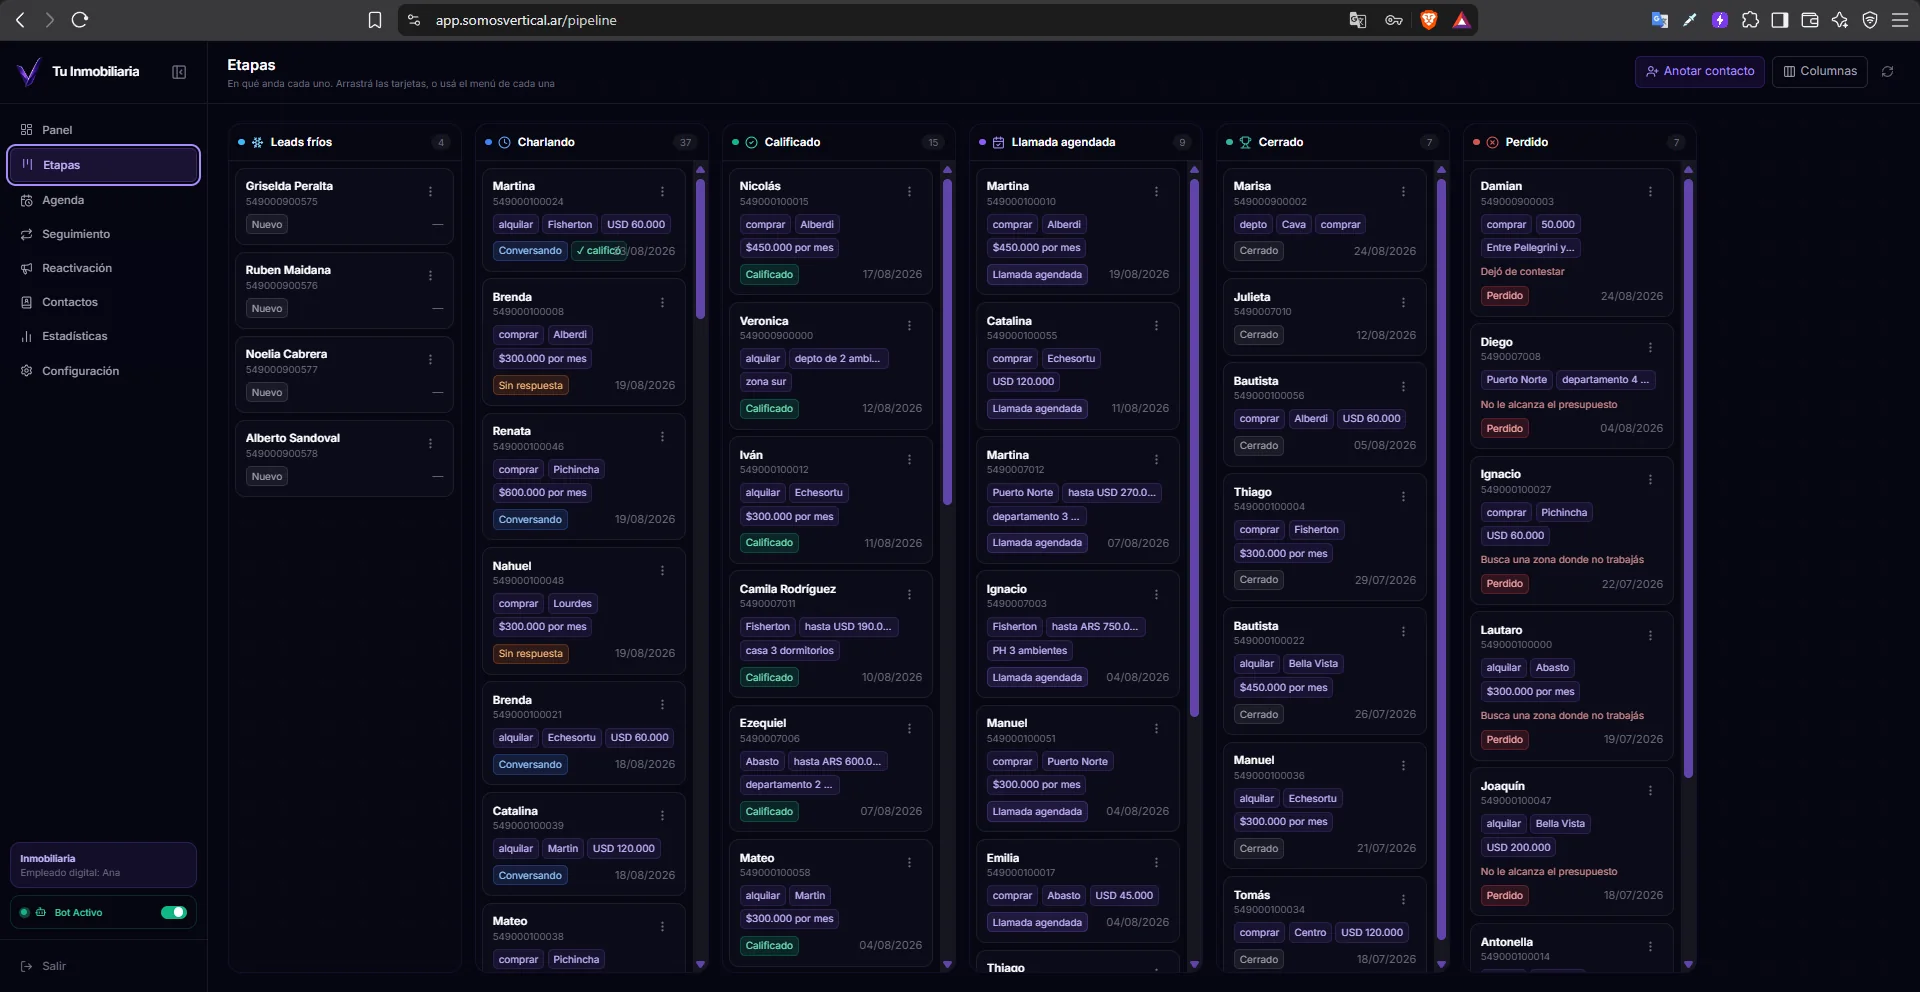Click the Charlando clock icon
This screenshot has width=1920, height=992.
tap(504, 143)
